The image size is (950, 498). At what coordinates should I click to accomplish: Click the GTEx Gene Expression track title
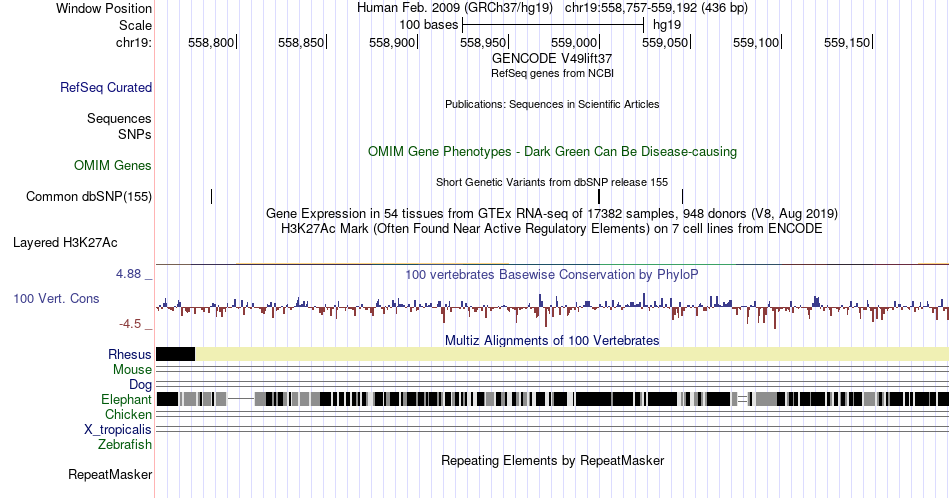[552, 213]
